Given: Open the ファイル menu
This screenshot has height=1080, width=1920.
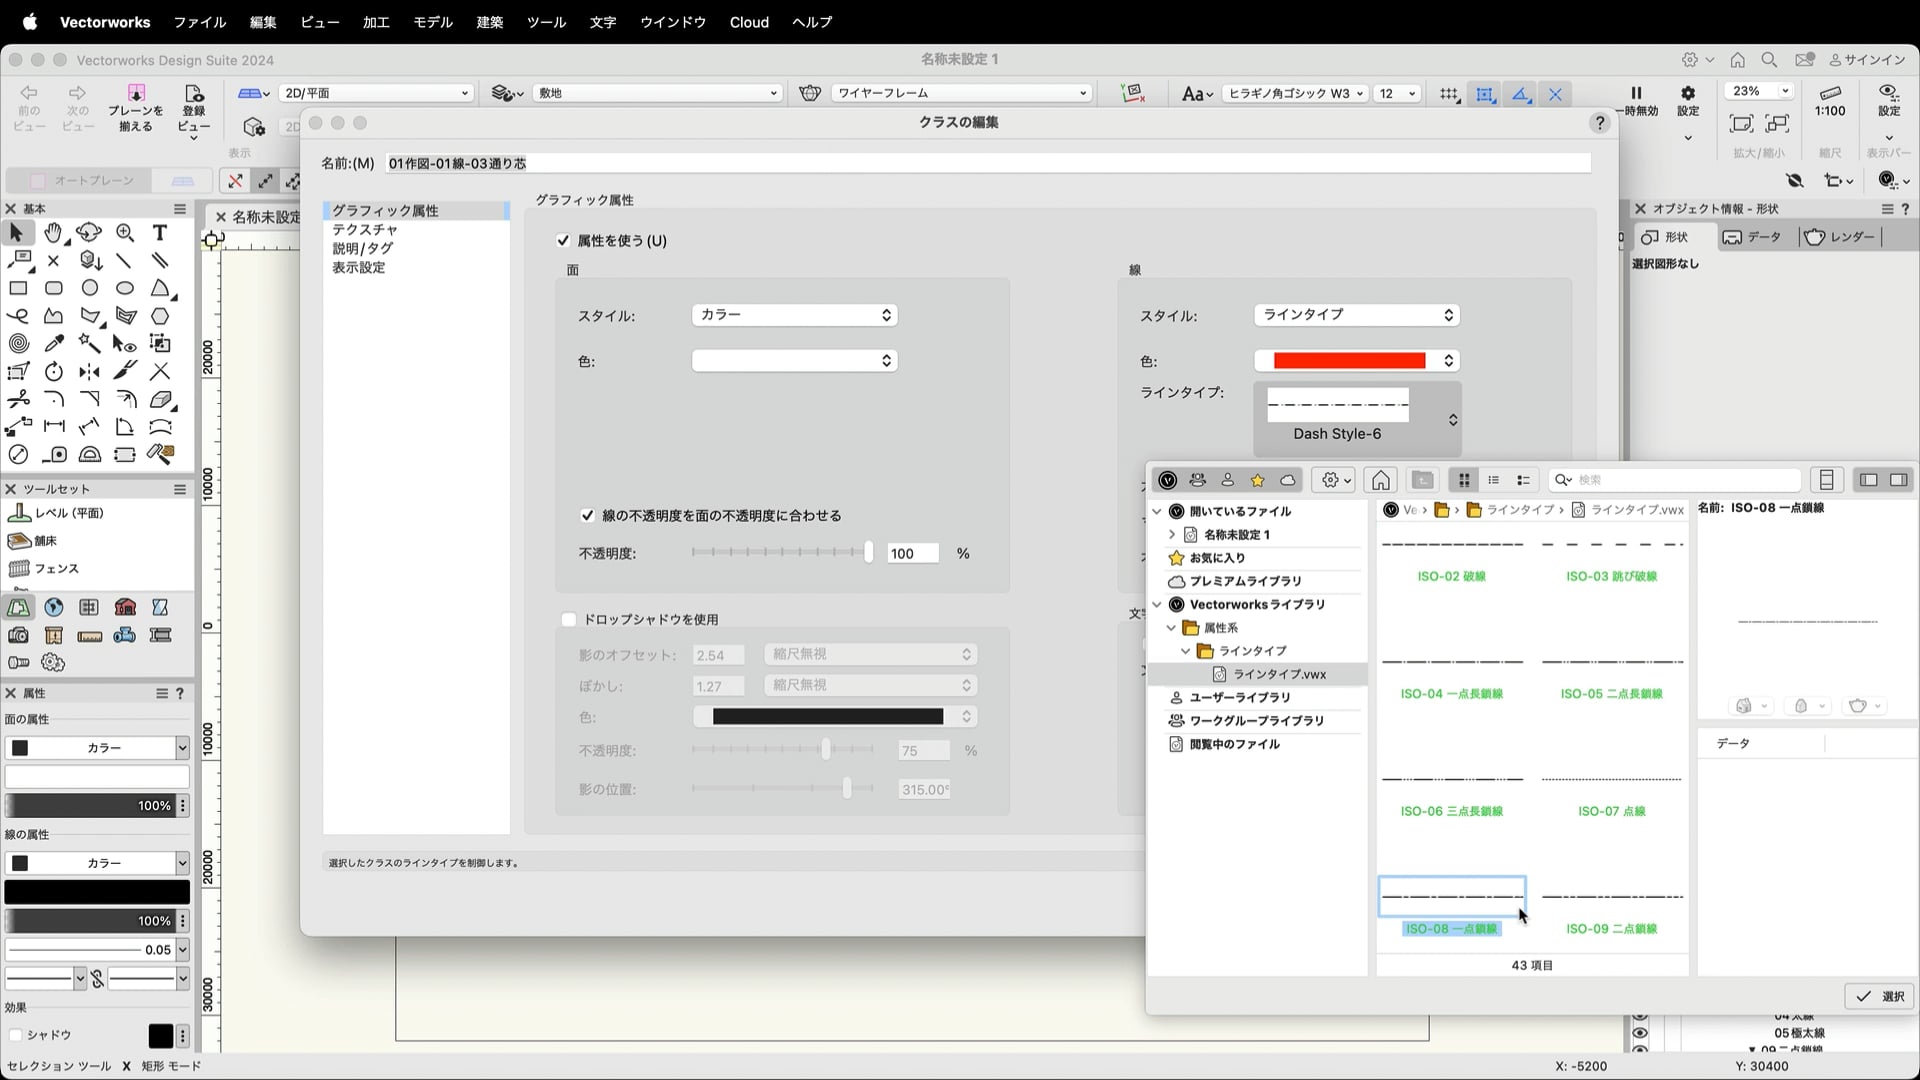Looking at the screenshot, I should point(200,22).
